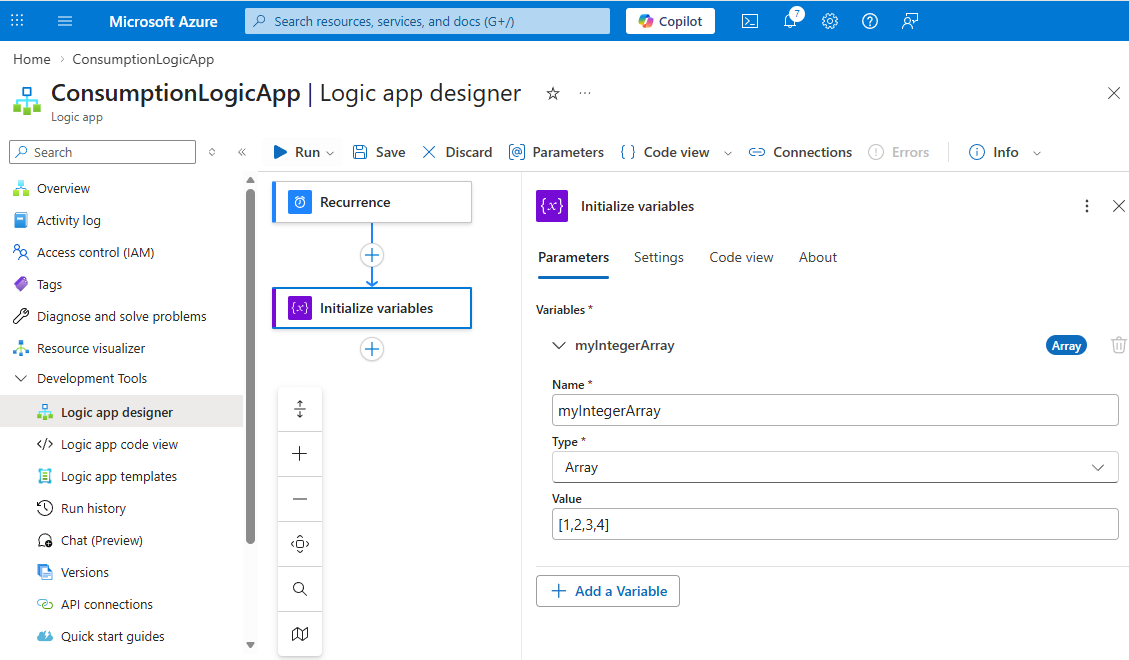Expand the Code view dropdown arrow
The width and height of the screenshot is (1129, 660).
pos(728,153)
